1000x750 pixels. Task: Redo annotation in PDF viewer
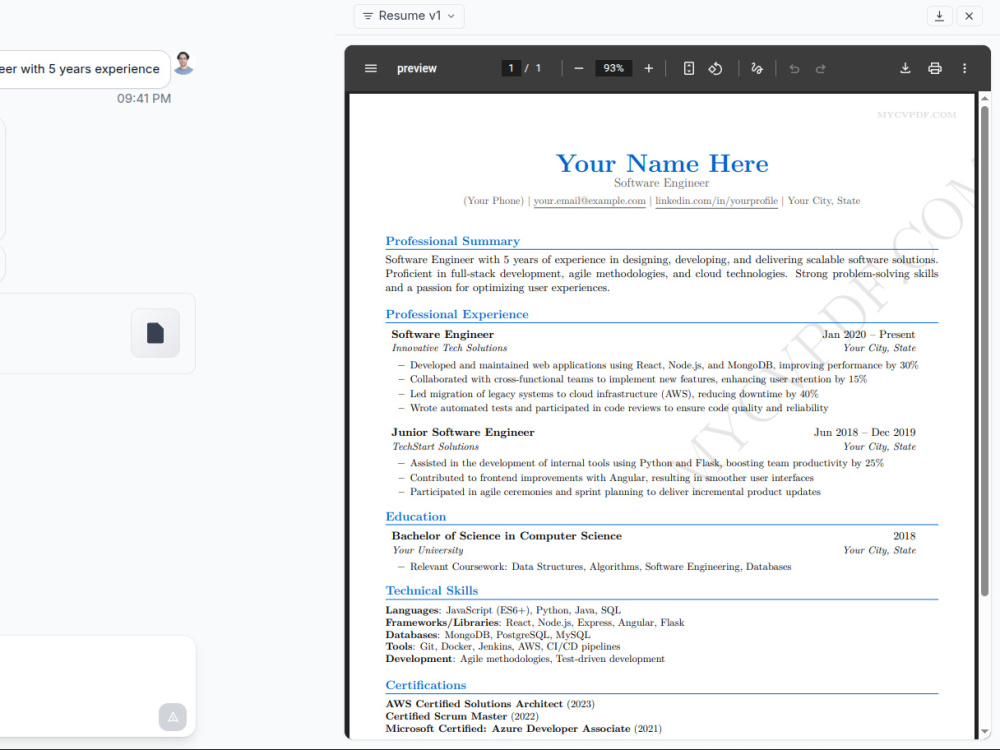pyautogui.click(x=821, y=68)
